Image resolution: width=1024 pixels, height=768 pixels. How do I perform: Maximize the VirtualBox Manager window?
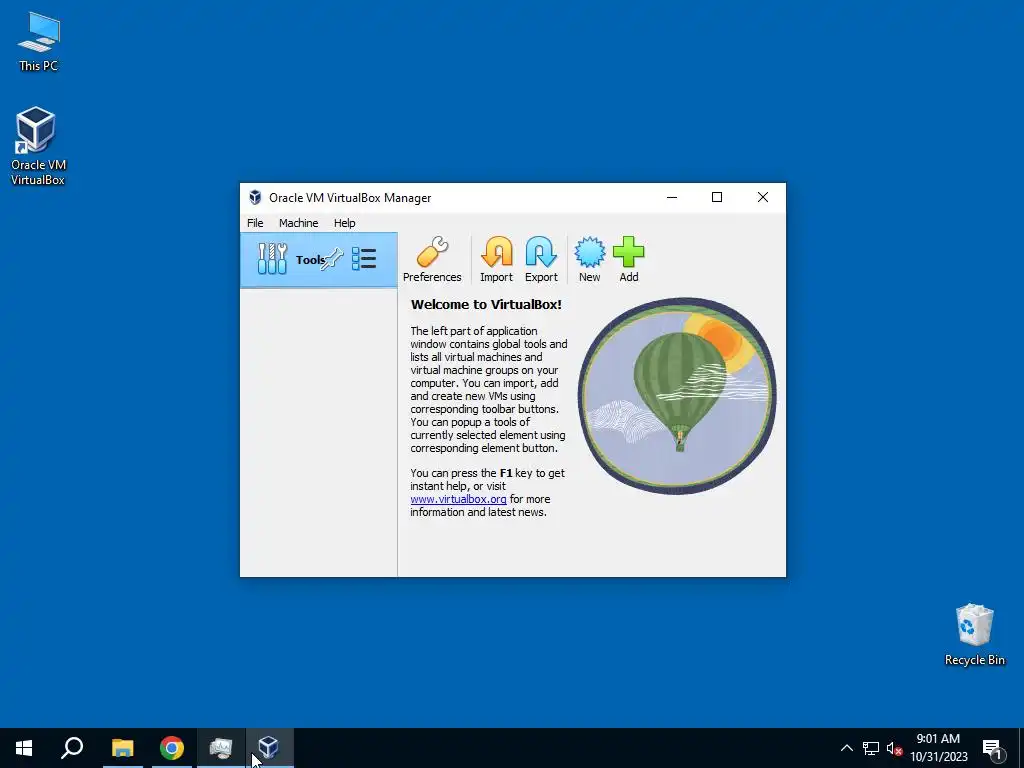coord(716,197)
